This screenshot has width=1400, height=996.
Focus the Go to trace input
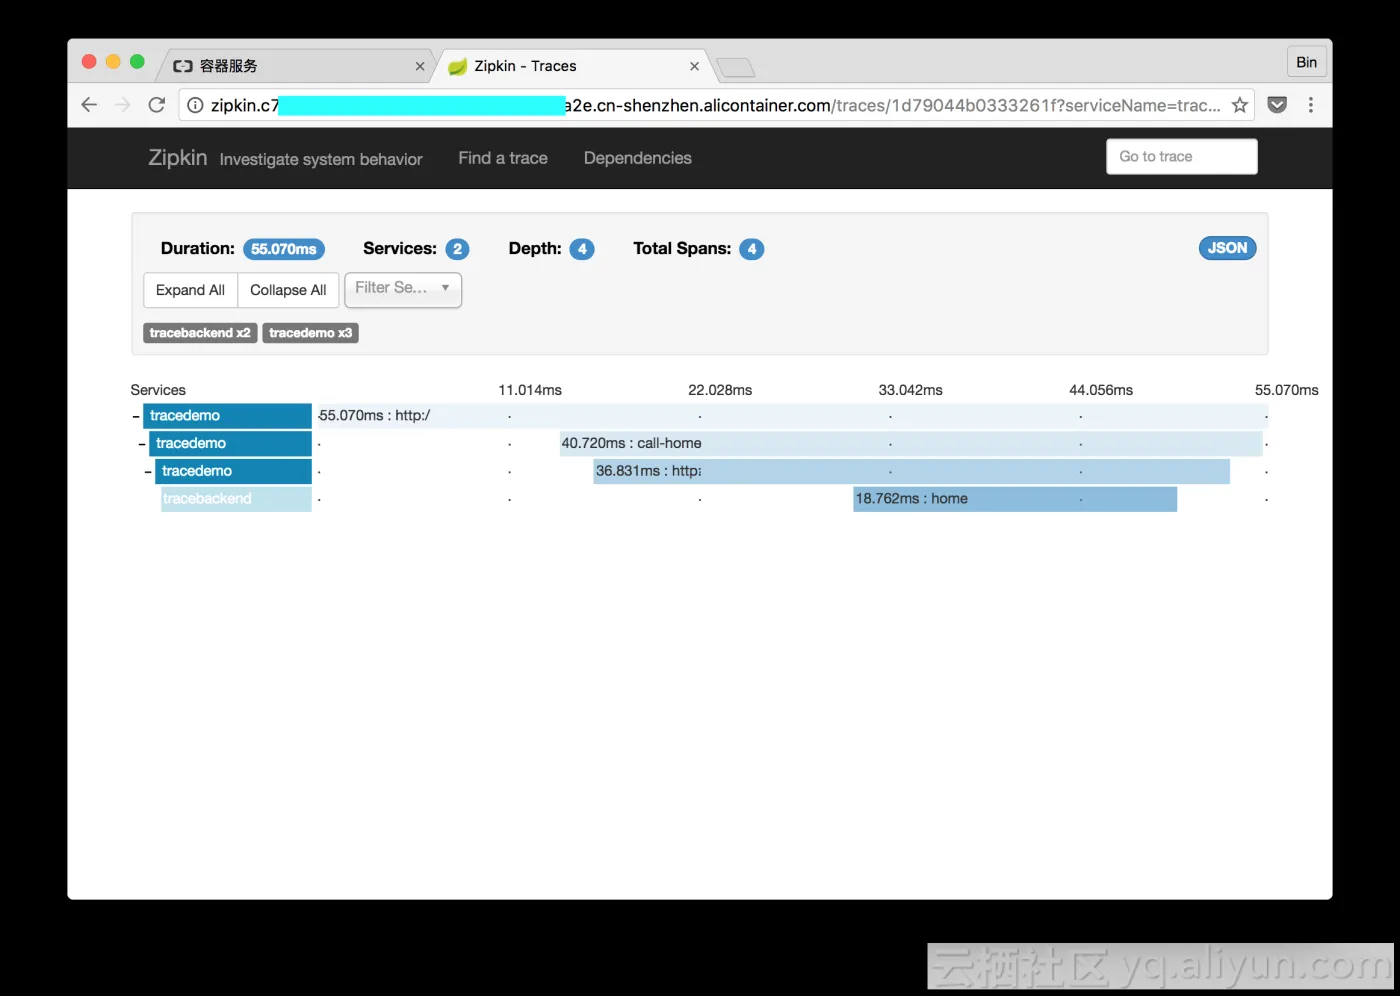[x=1182, y=157]
